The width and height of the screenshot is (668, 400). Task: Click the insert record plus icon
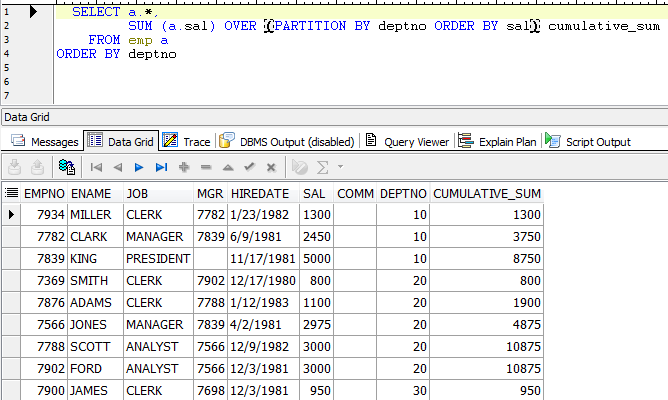tap(184, 167)
